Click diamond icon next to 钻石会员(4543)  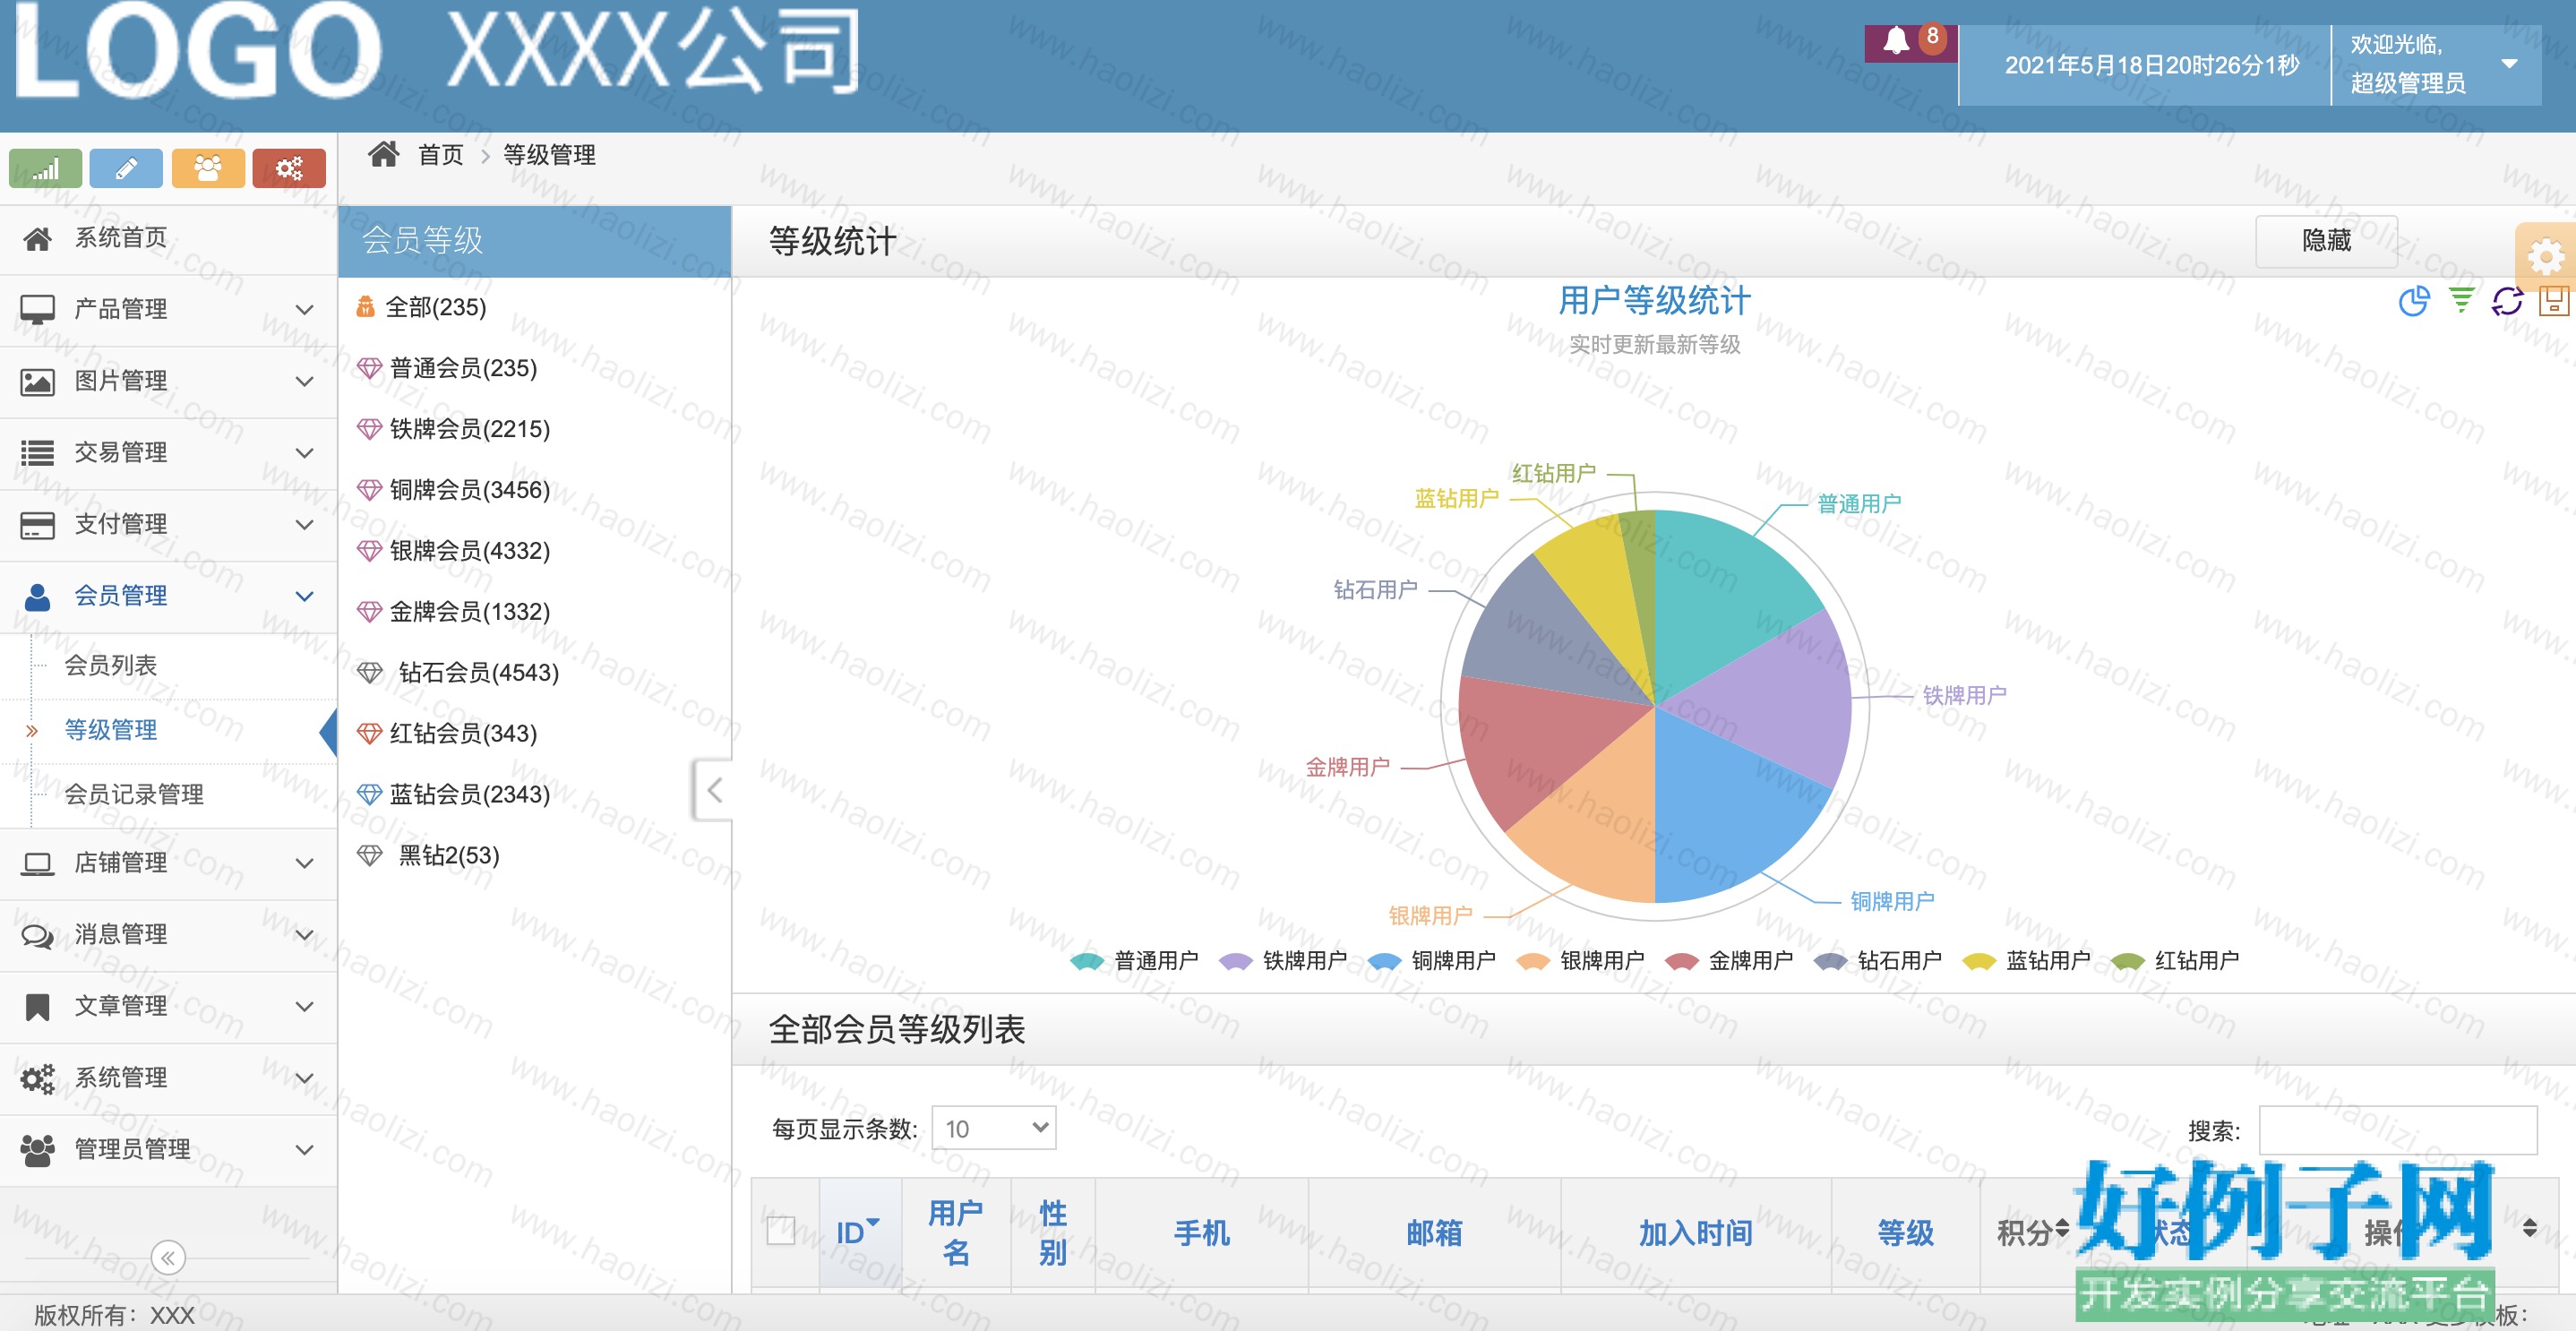(370, 673)
